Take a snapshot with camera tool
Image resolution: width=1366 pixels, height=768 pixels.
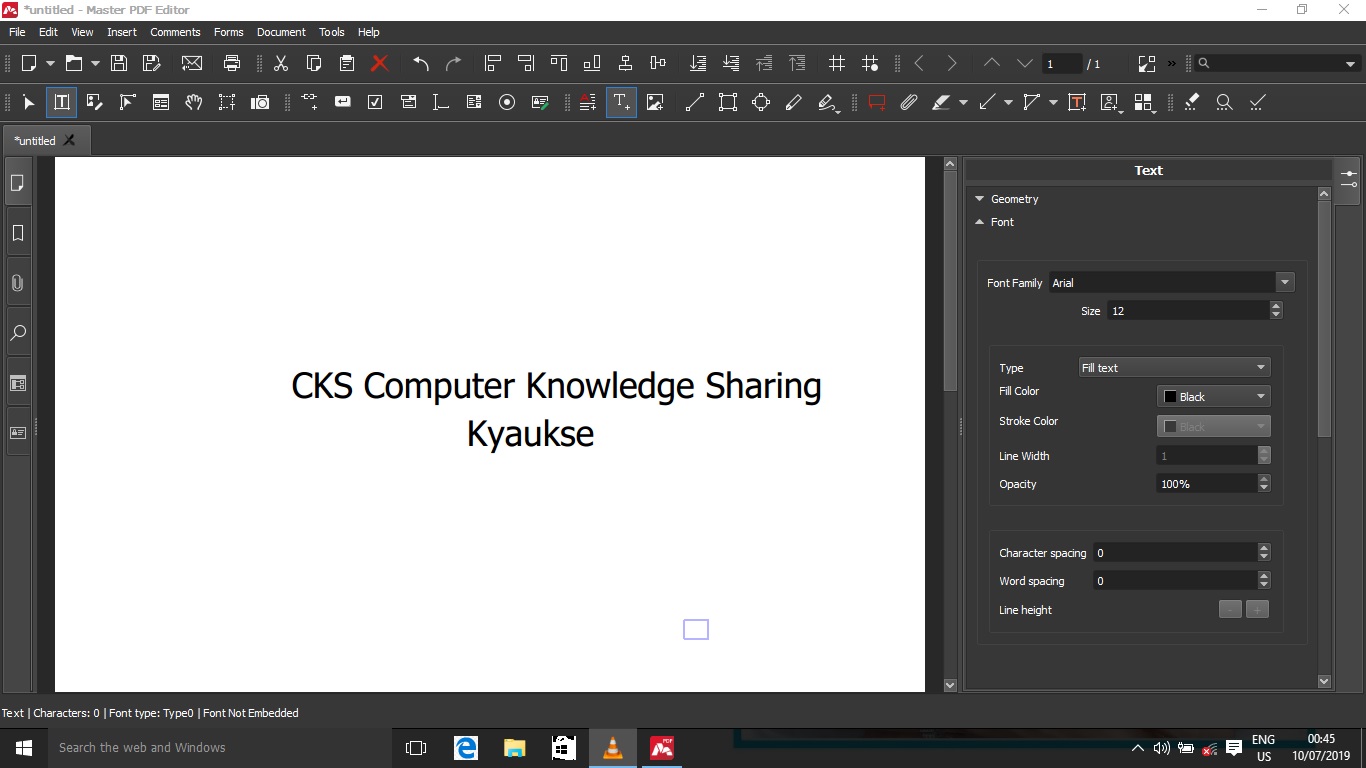(x=260, y=102)
